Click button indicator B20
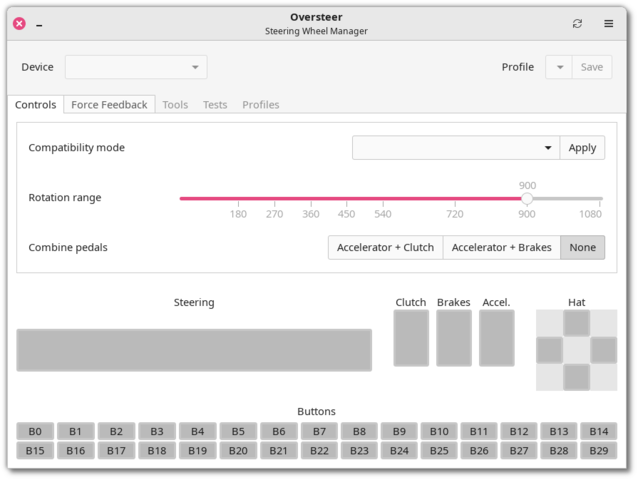The height and width of the screenshot is (480, 638). (238, 451)
